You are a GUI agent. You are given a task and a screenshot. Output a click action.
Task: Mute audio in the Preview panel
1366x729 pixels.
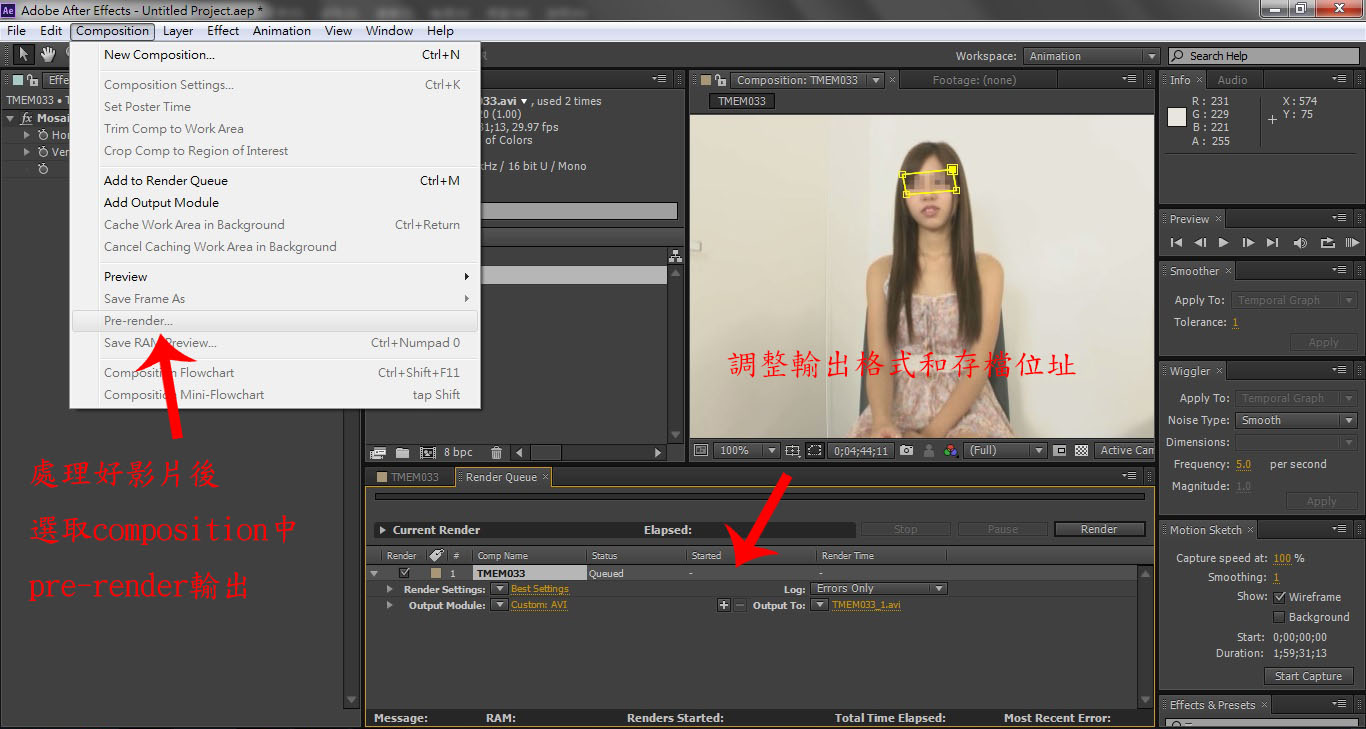[1300, 243]
